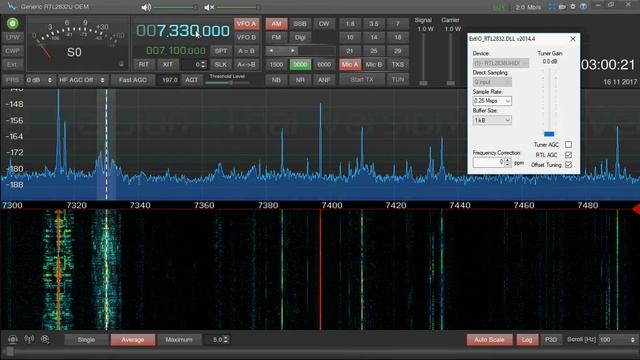Click the blue info icon in title bar
640x360 pixels.
(583, 7)
